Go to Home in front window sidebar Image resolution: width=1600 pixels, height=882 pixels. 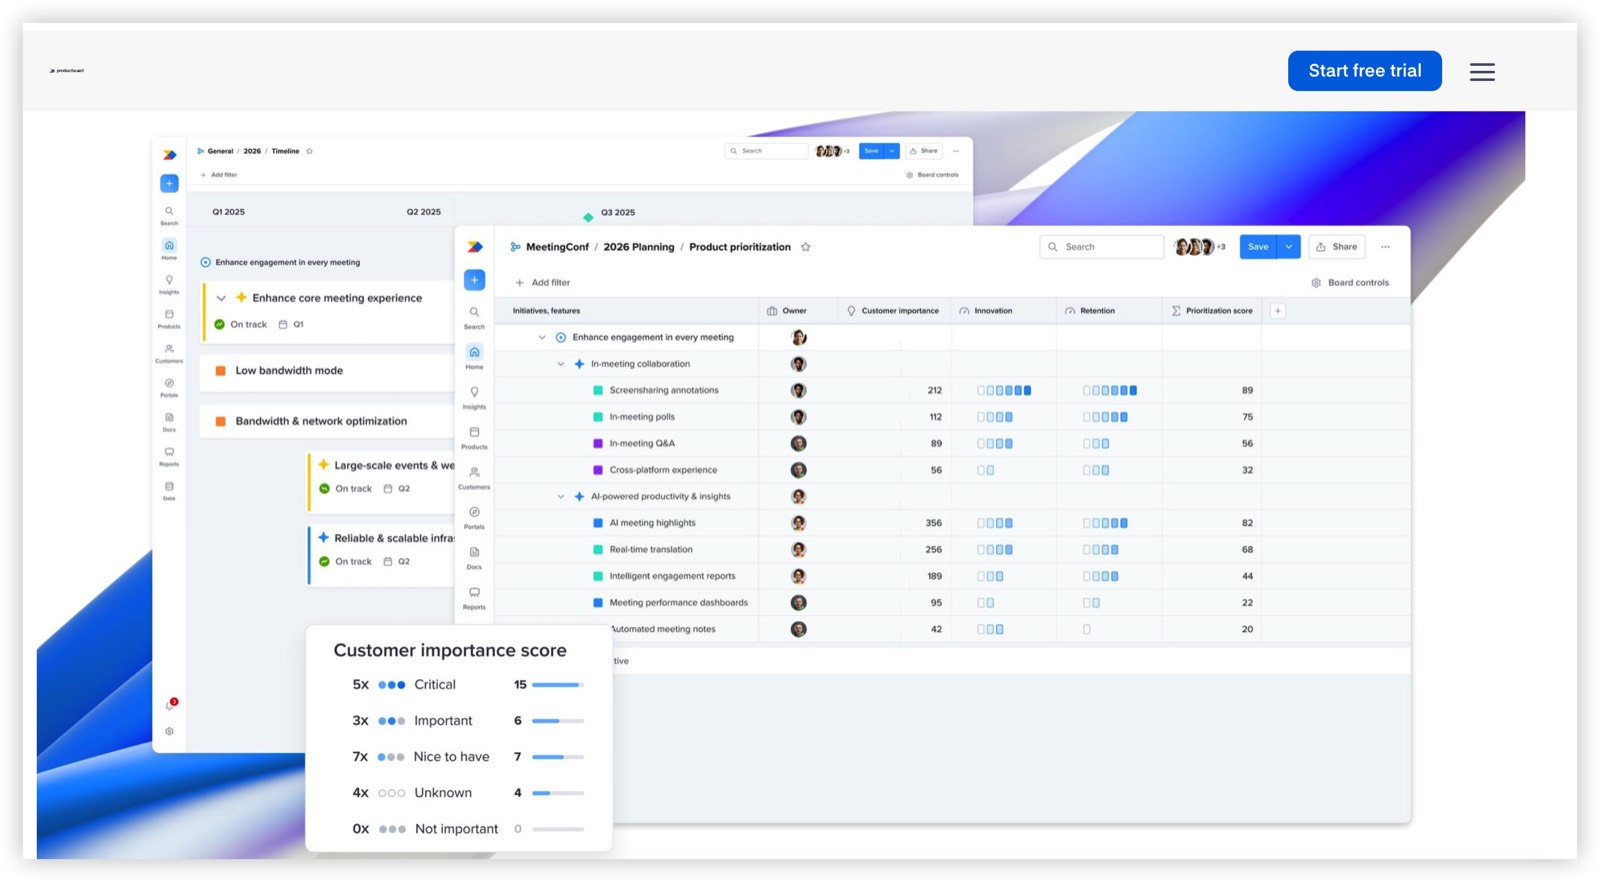point(474,357)
